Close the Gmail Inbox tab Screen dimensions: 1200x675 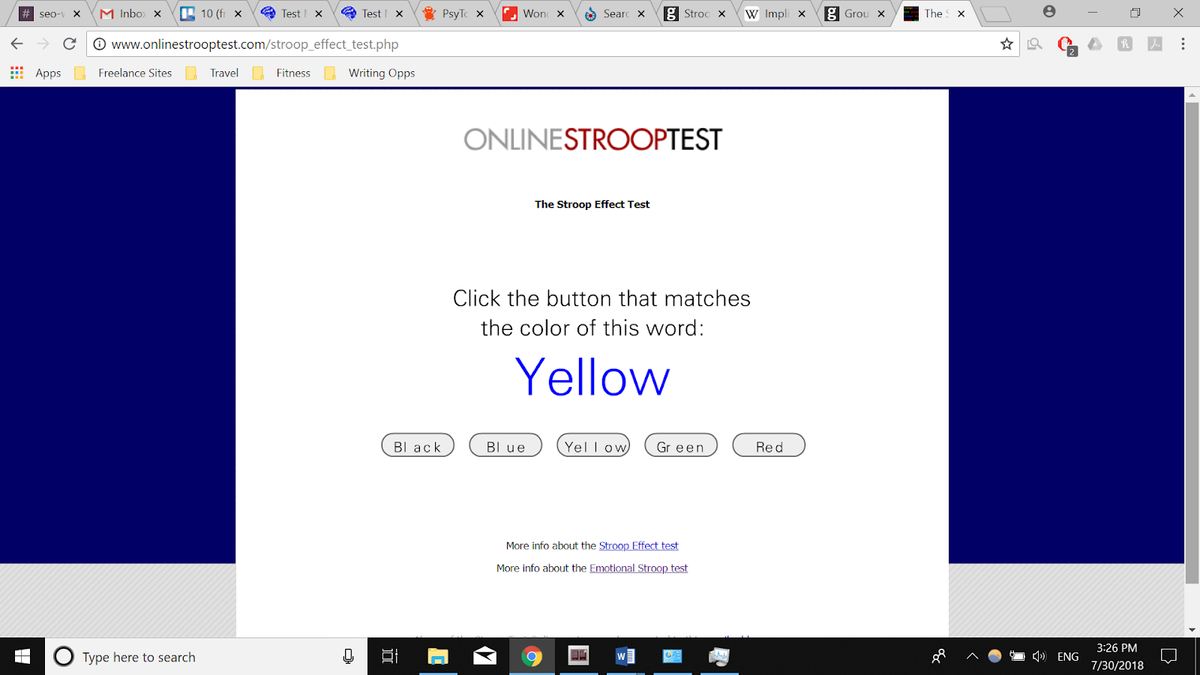157,14
